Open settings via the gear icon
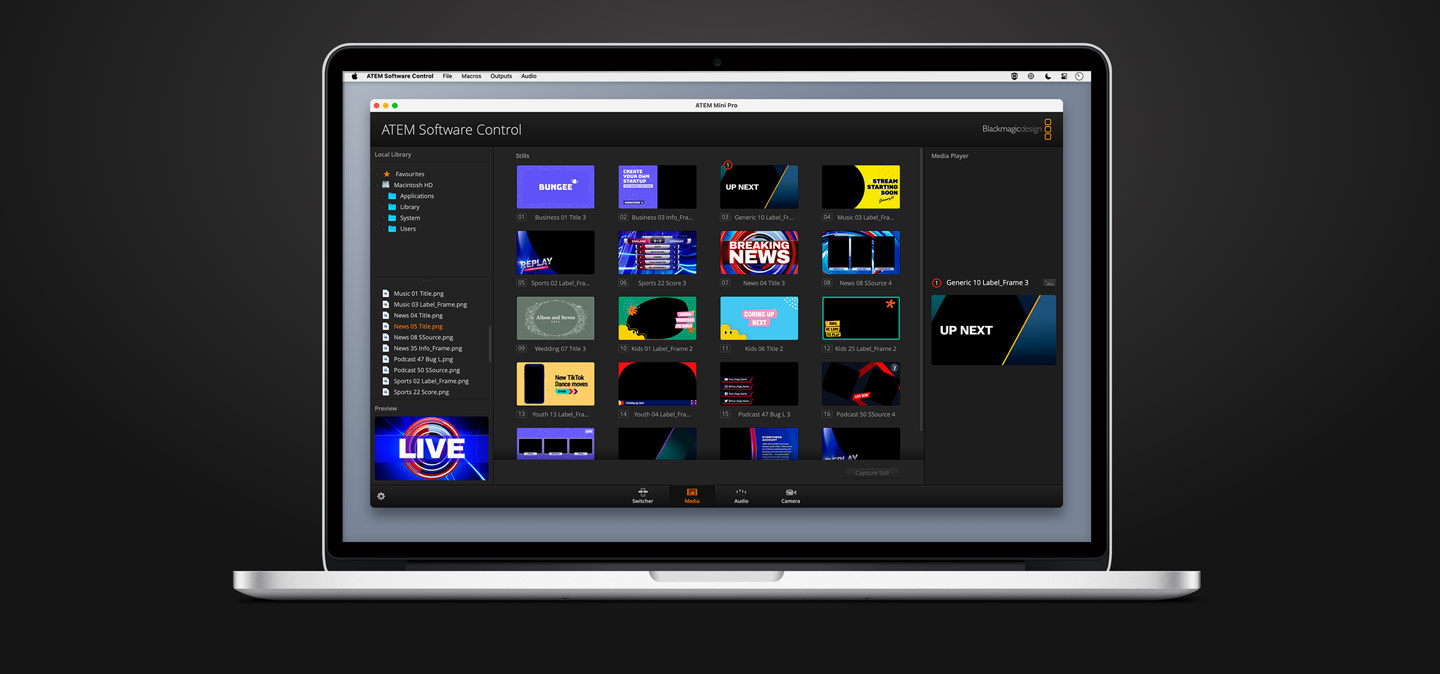 [x=380, y=496]
